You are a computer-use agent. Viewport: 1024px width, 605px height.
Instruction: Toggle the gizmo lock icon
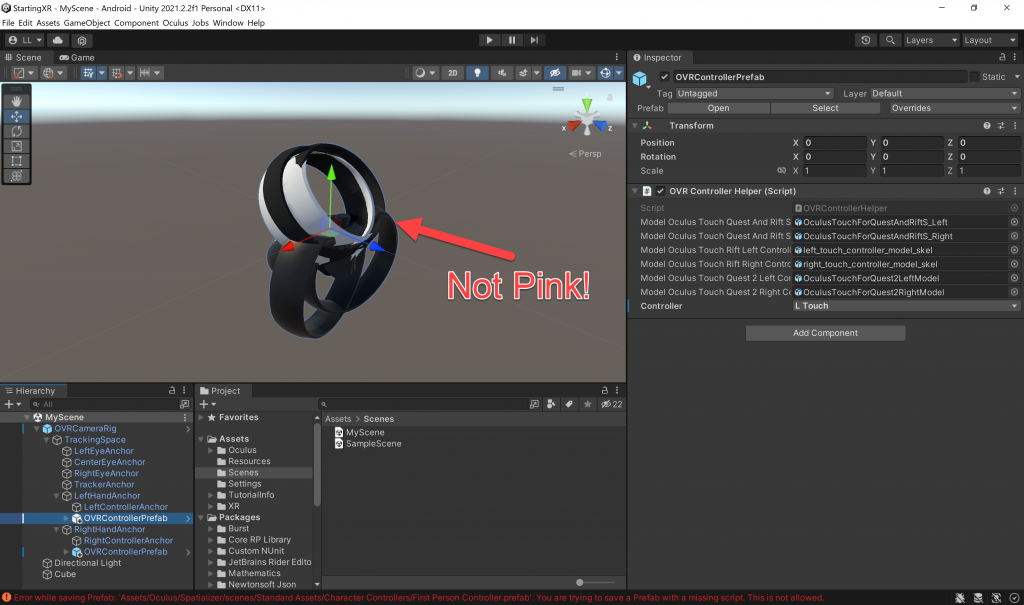(x=609, y=97)
